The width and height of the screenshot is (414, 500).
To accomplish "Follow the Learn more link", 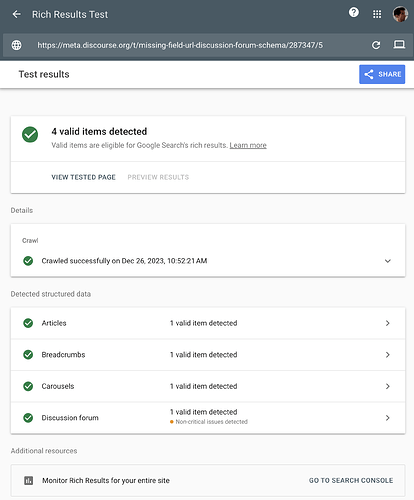I will (x=248, y=145).
